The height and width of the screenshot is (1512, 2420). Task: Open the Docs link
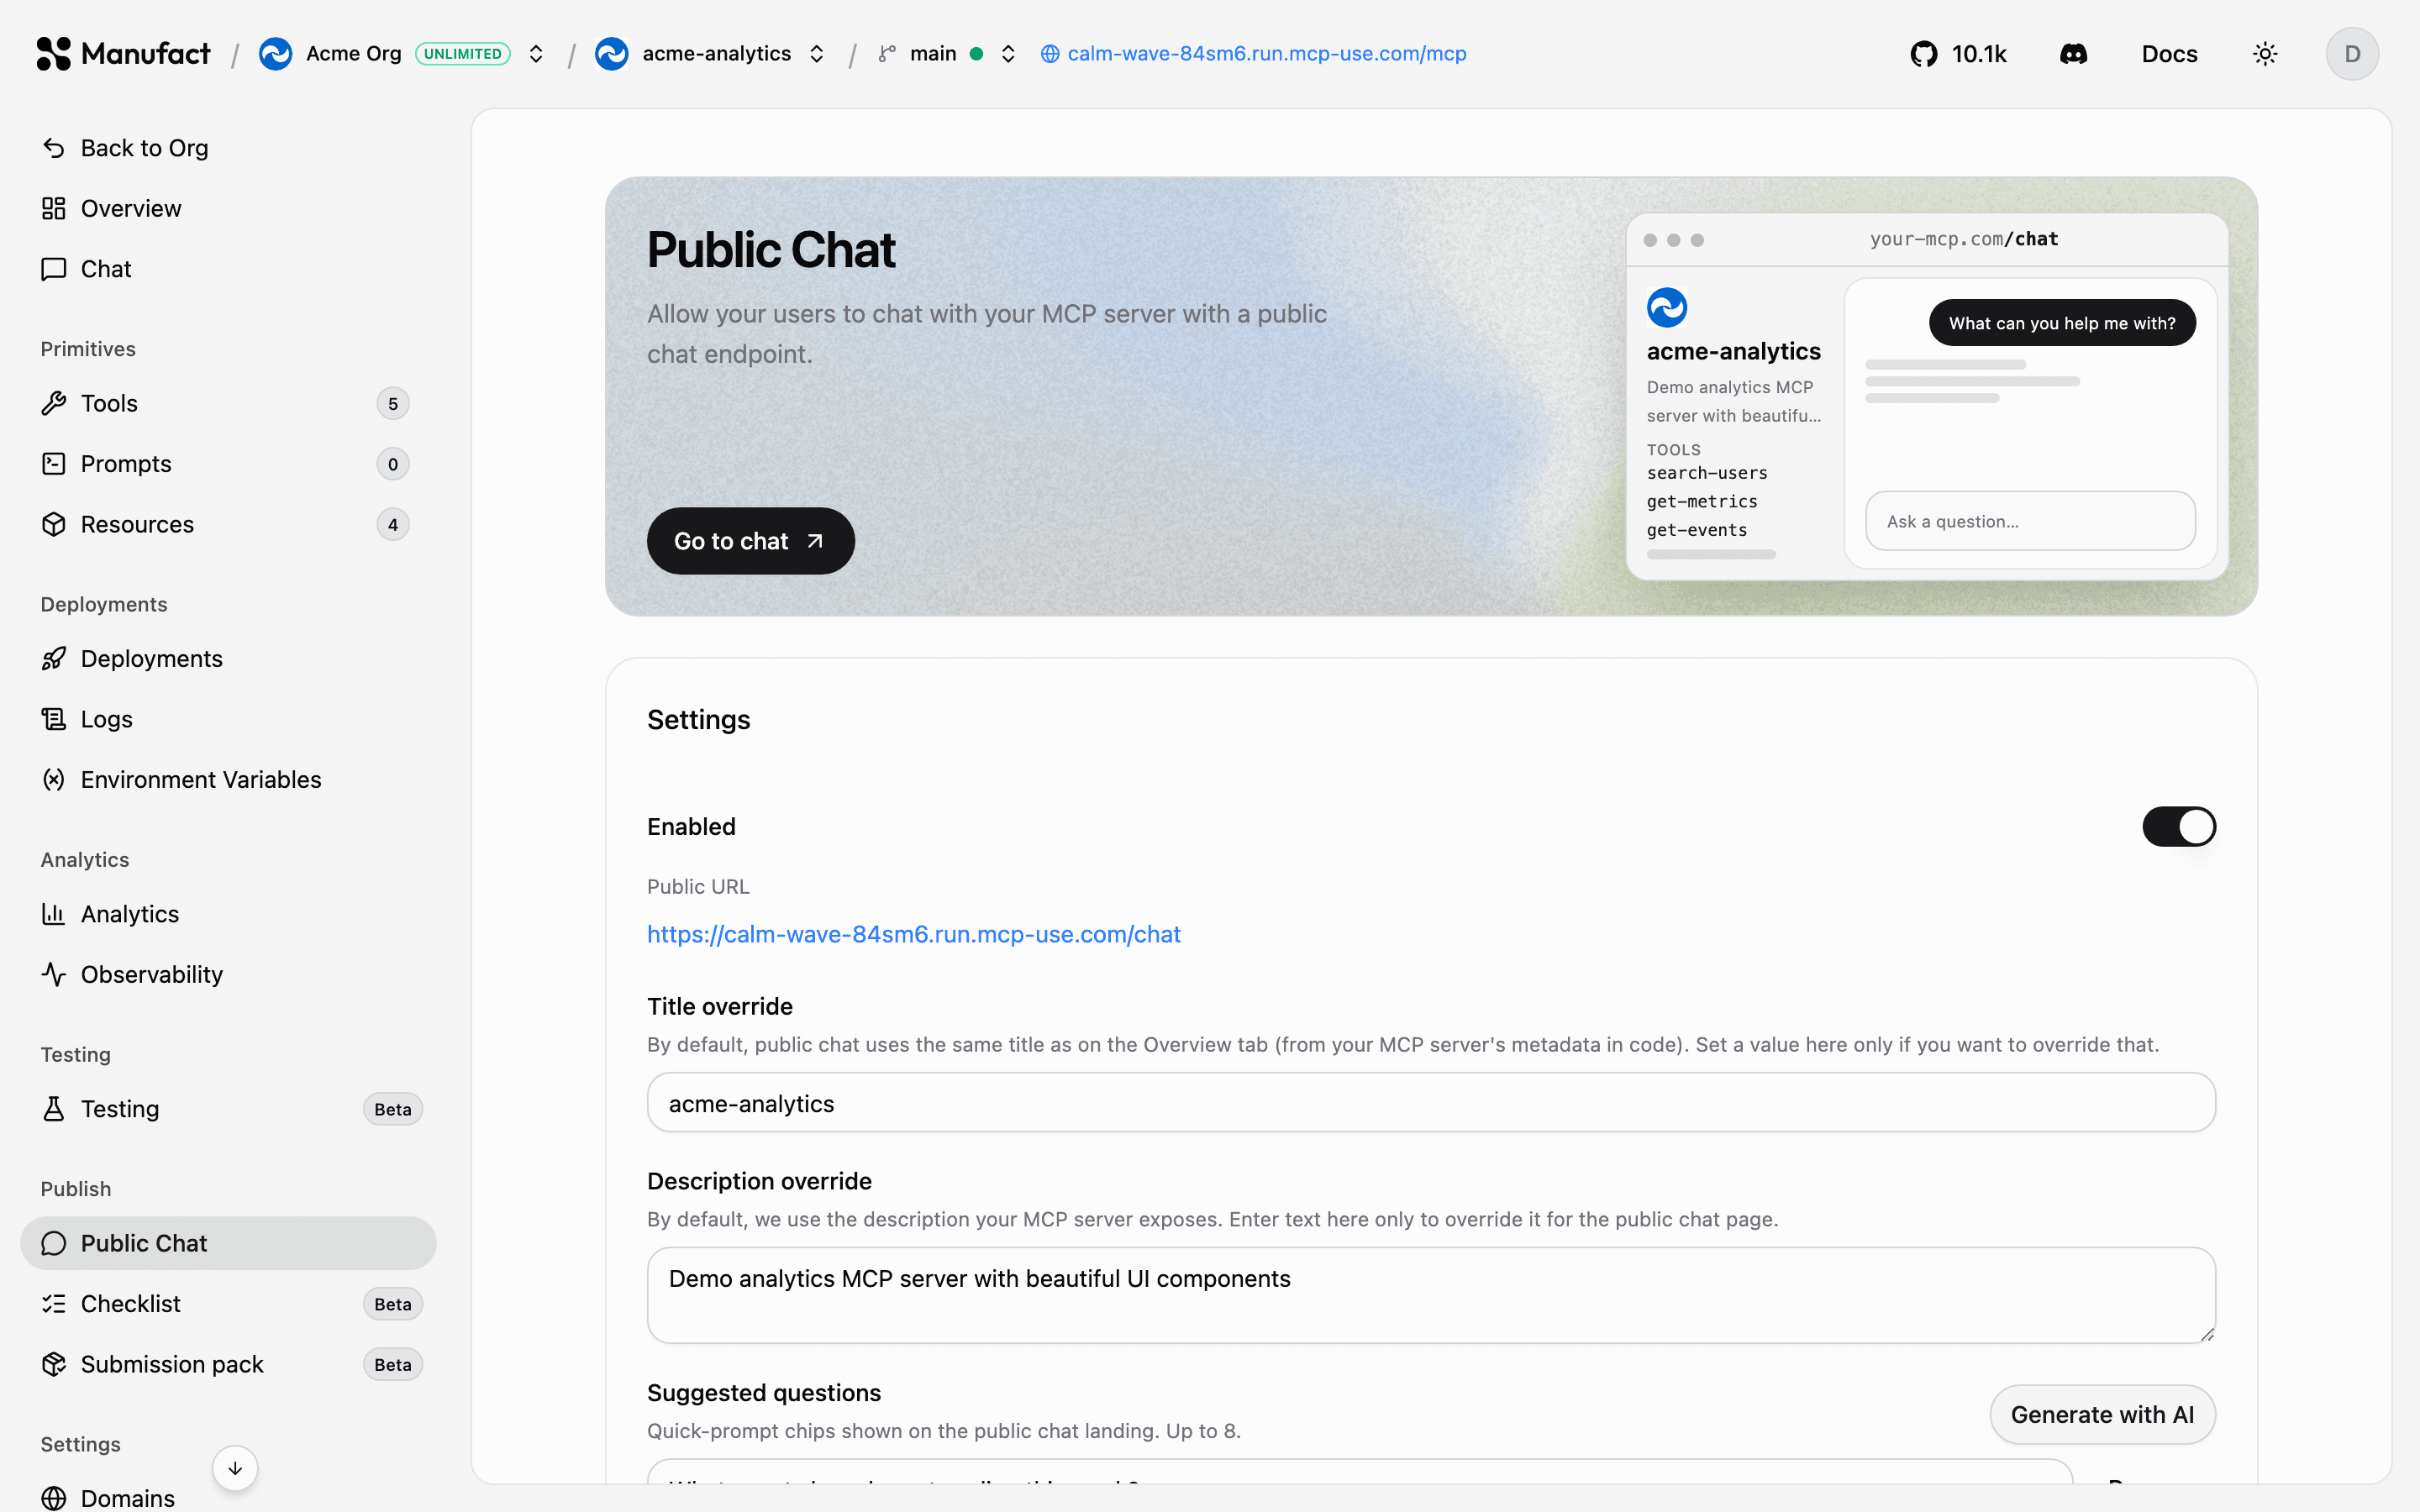(2169, 54)
